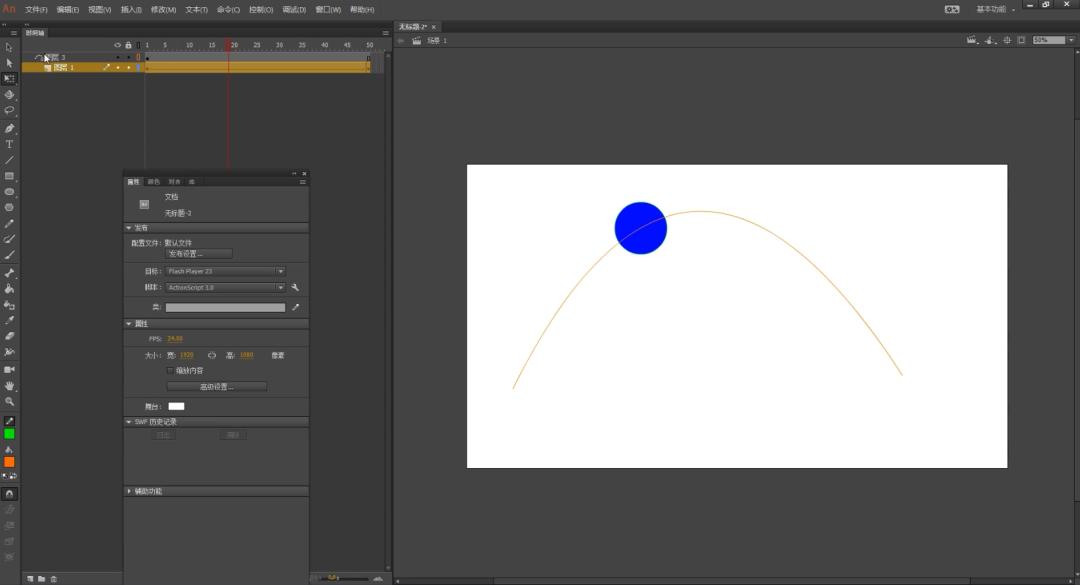Select the Pen tool
The height and width of the screenshot is (585, 1080).
[10, 128]
